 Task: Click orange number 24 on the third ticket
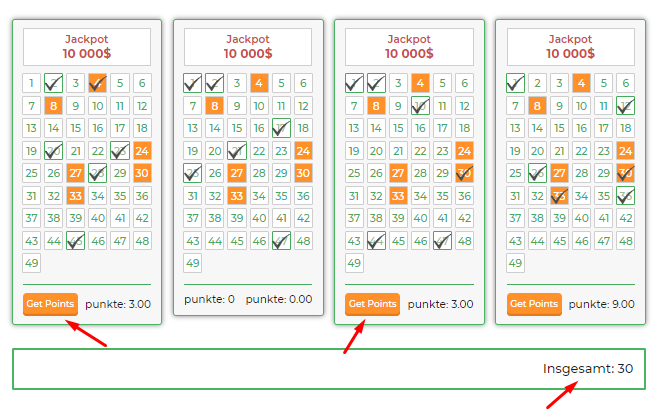coord(464,151)
